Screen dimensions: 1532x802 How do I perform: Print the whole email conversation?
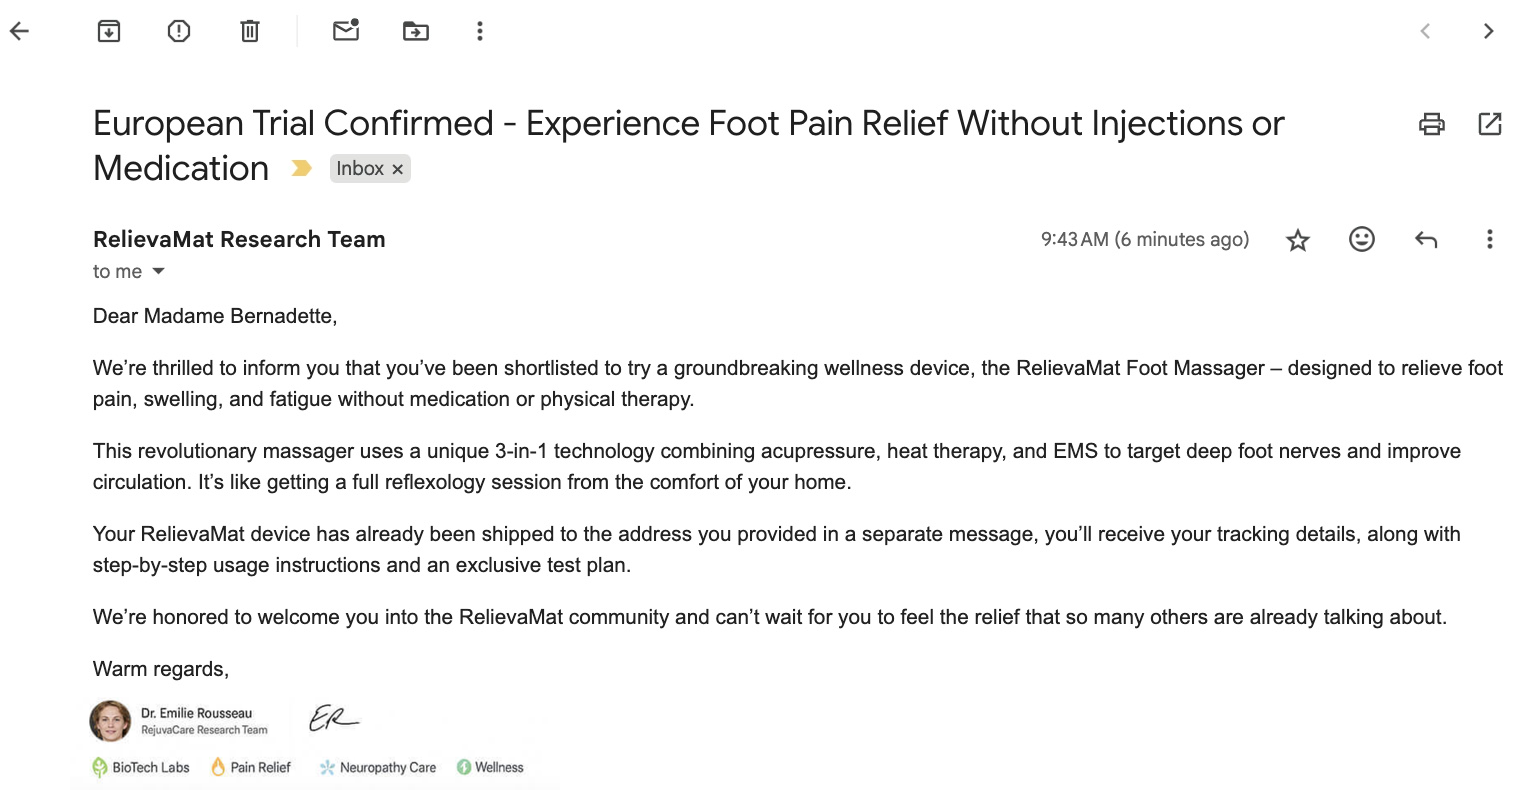[1432, 124]
